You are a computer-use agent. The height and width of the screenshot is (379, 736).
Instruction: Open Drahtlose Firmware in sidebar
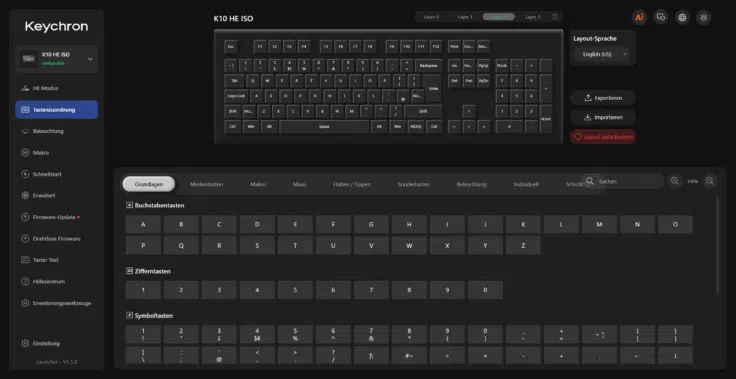pyautogui.click(x=57, y=239)
